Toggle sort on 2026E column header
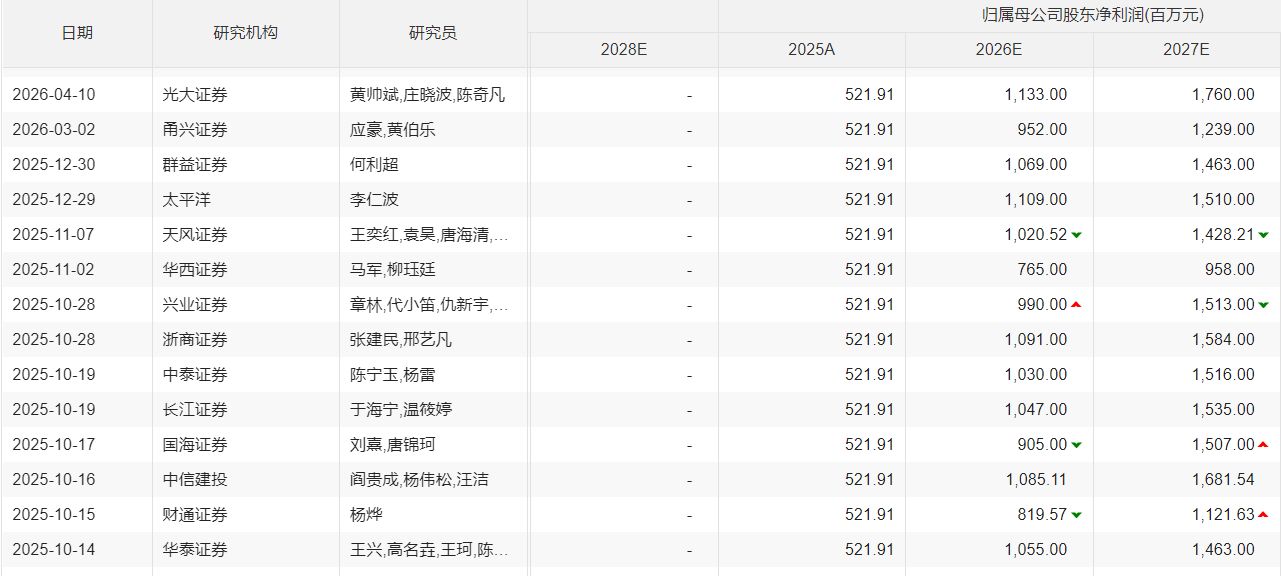Viewport: 1281px width, 576px height. 996,47
